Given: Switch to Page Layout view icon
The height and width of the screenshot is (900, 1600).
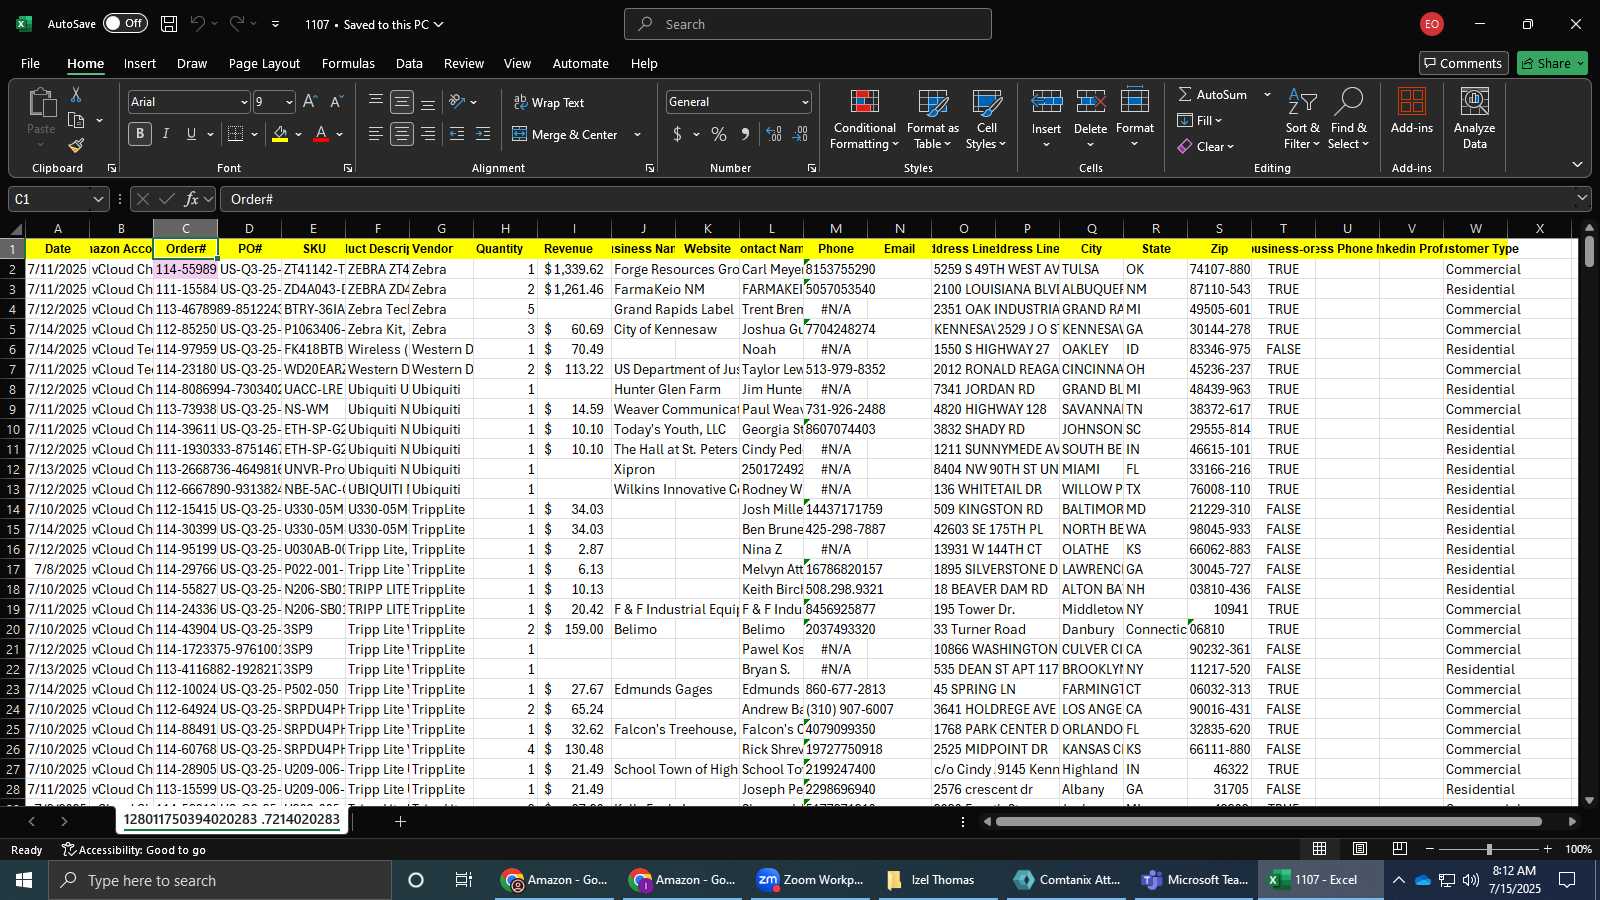Looking at the screenshot, I should [1360, 849].
